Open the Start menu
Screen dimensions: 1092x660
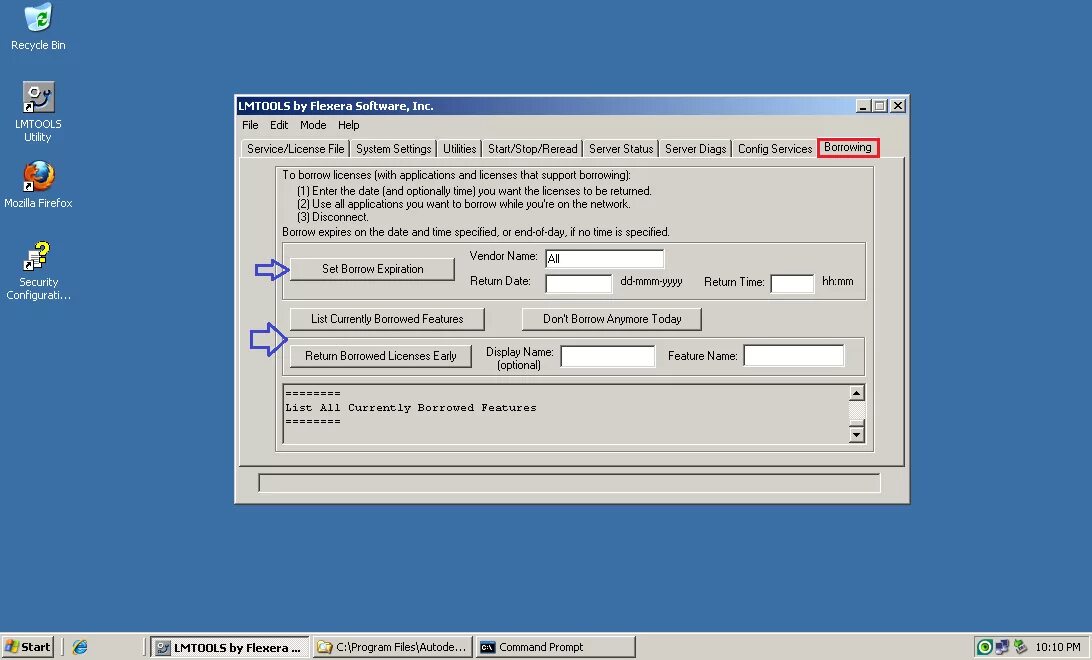tap(28, 647)
